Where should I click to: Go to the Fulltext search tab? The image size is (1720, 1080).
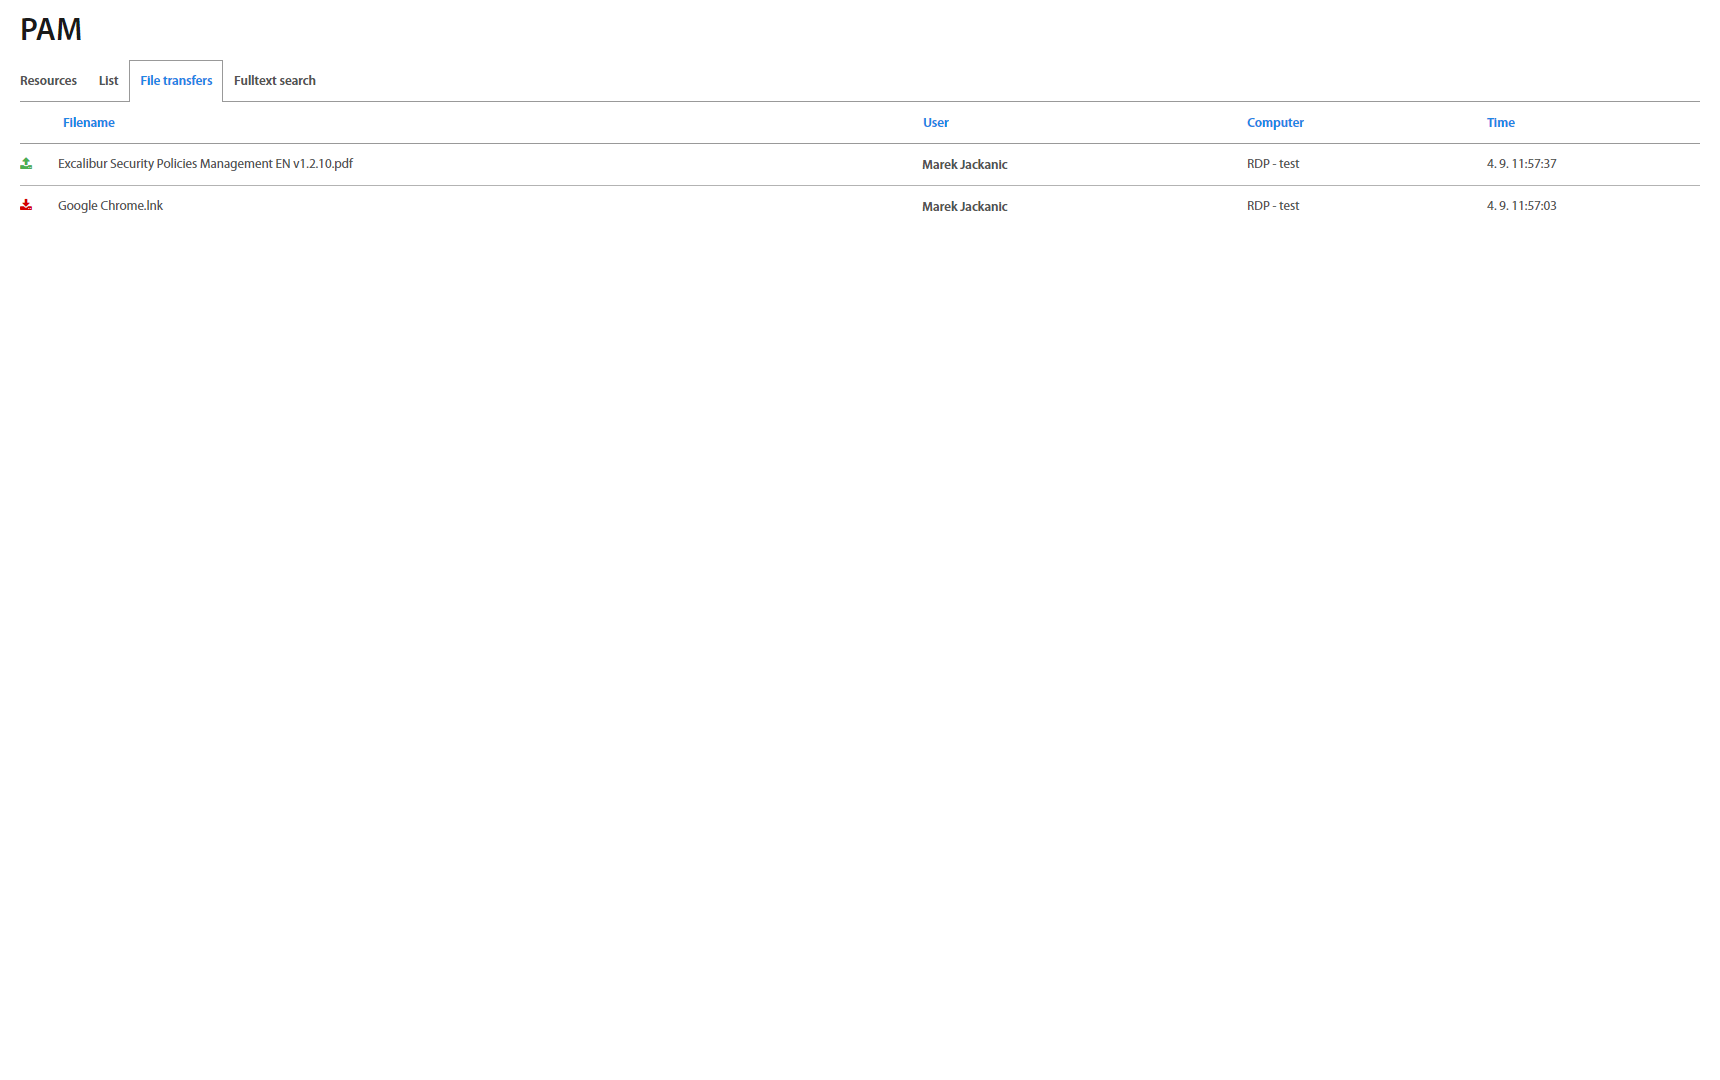pyautogui.click(x=274, y=81)
